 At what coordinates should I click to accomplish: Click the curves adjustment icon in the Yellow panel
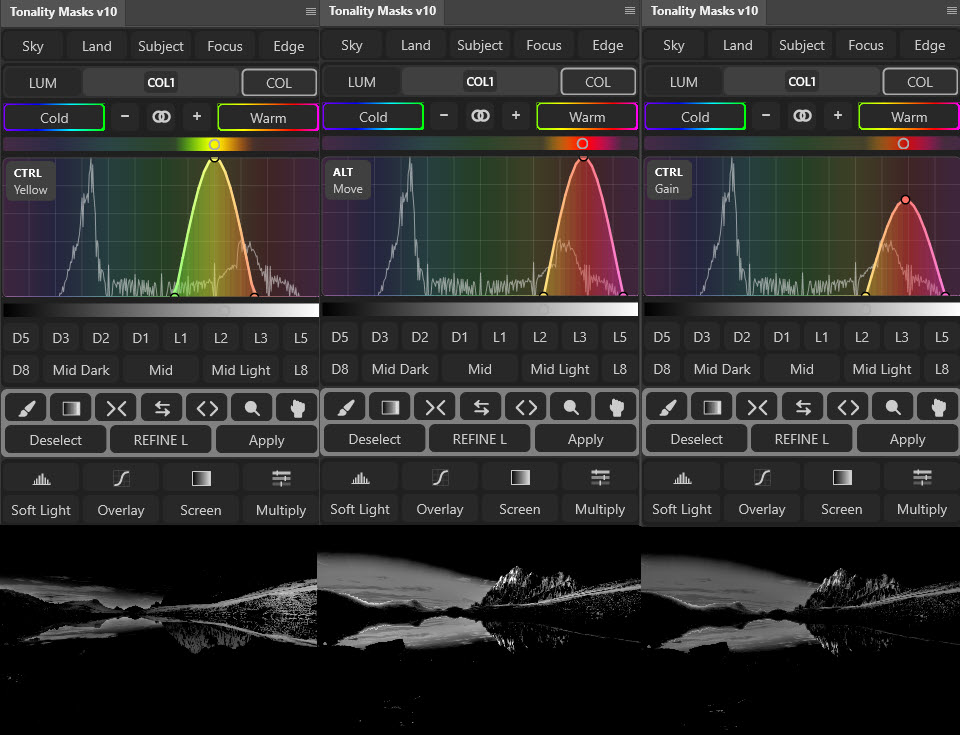click(x=121, y=478)
